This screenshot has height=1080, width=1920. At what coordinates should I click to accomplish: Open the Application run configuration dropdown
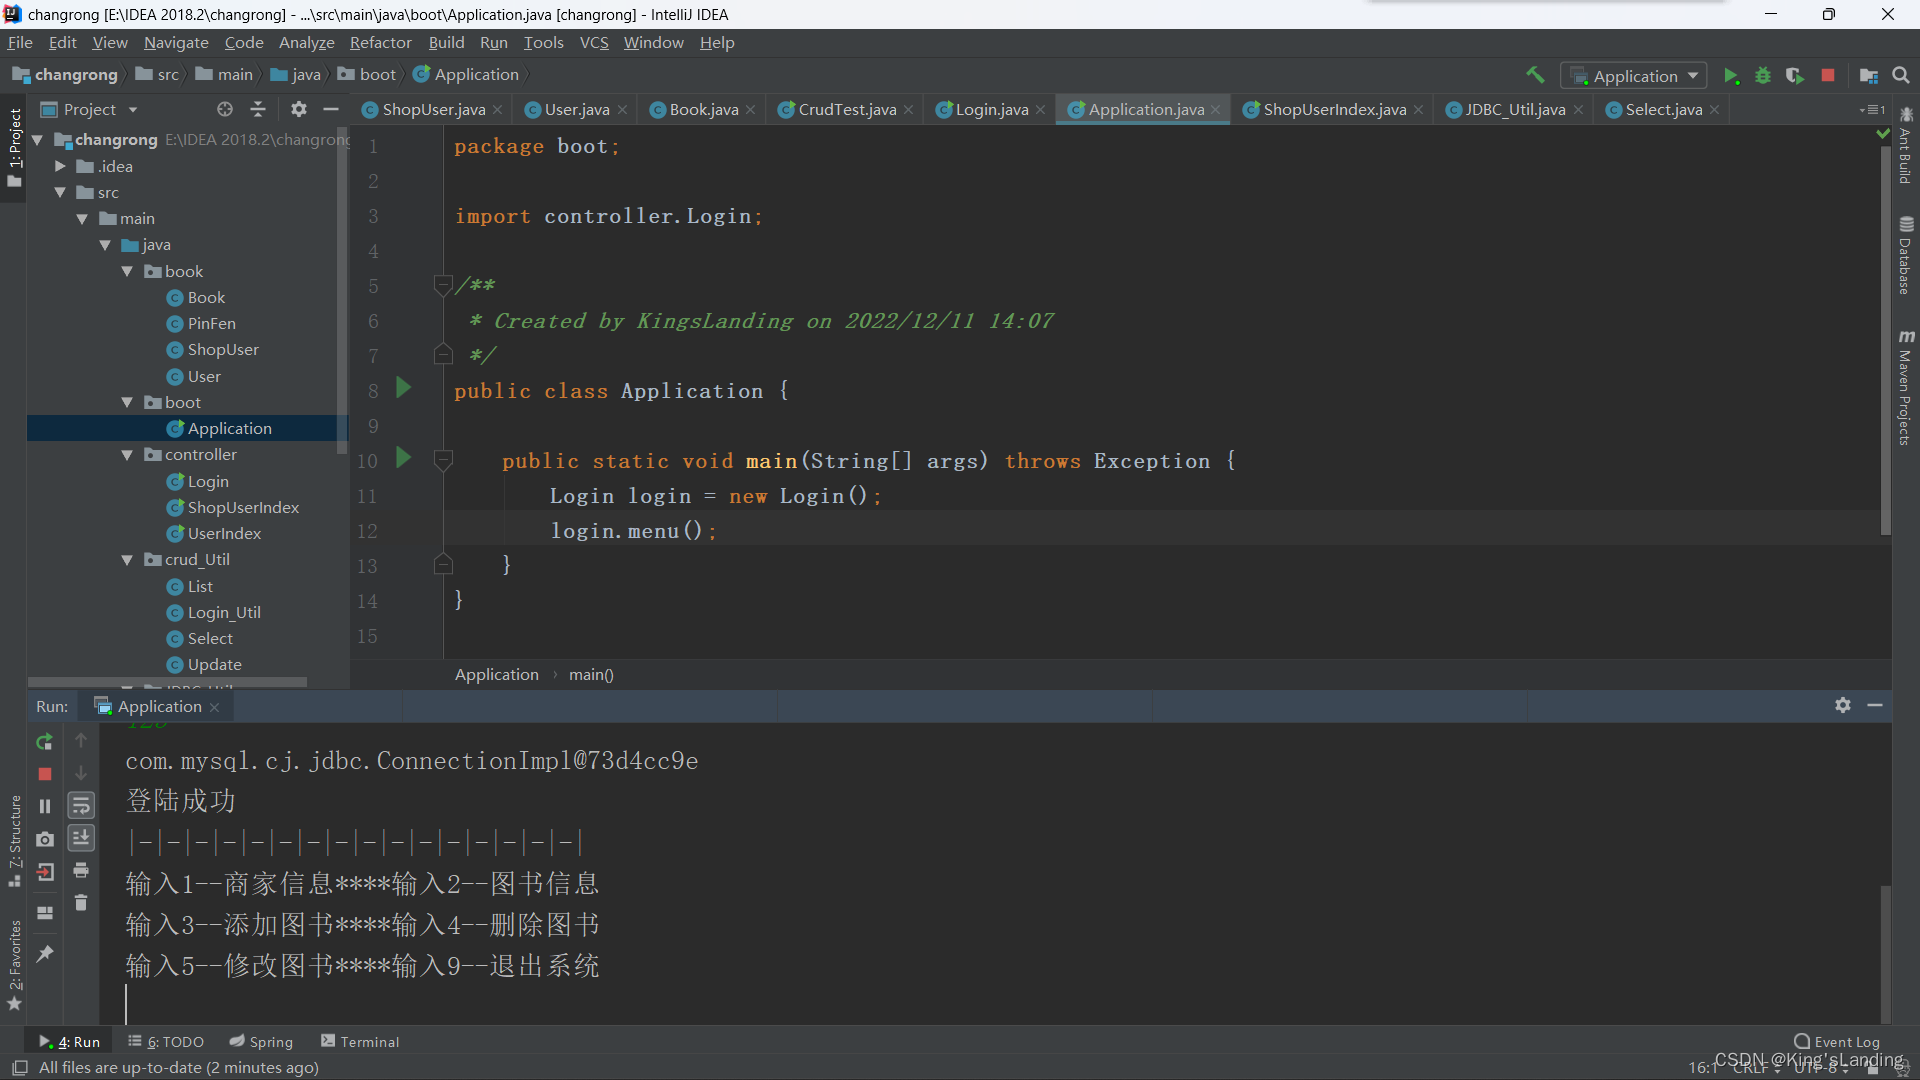click(1636, 76)
